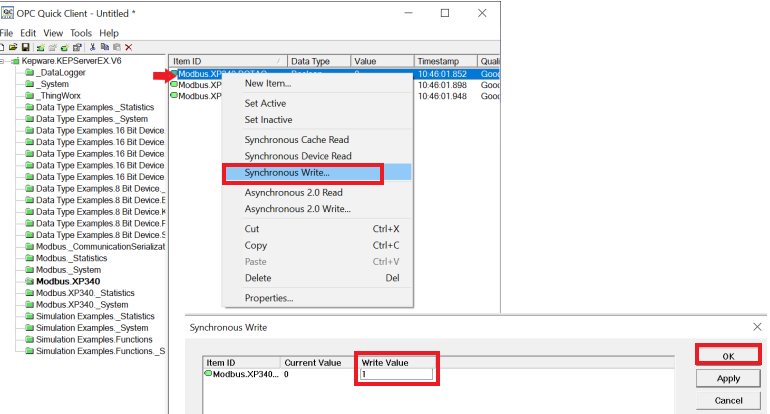This screenshot has width=770, height=414.
Task: Open the Properties toolbar icon
Action: (x=76, y=47)
